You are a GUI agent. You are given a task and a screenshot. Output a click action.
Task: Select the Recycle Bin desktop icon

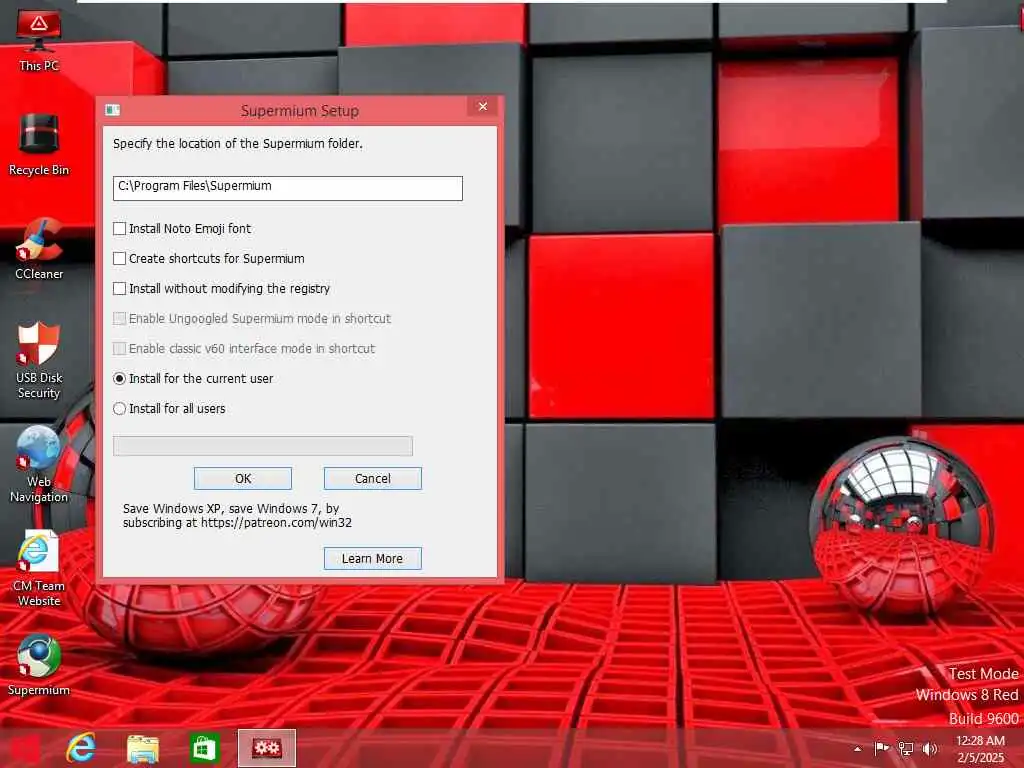pos(39,144)
